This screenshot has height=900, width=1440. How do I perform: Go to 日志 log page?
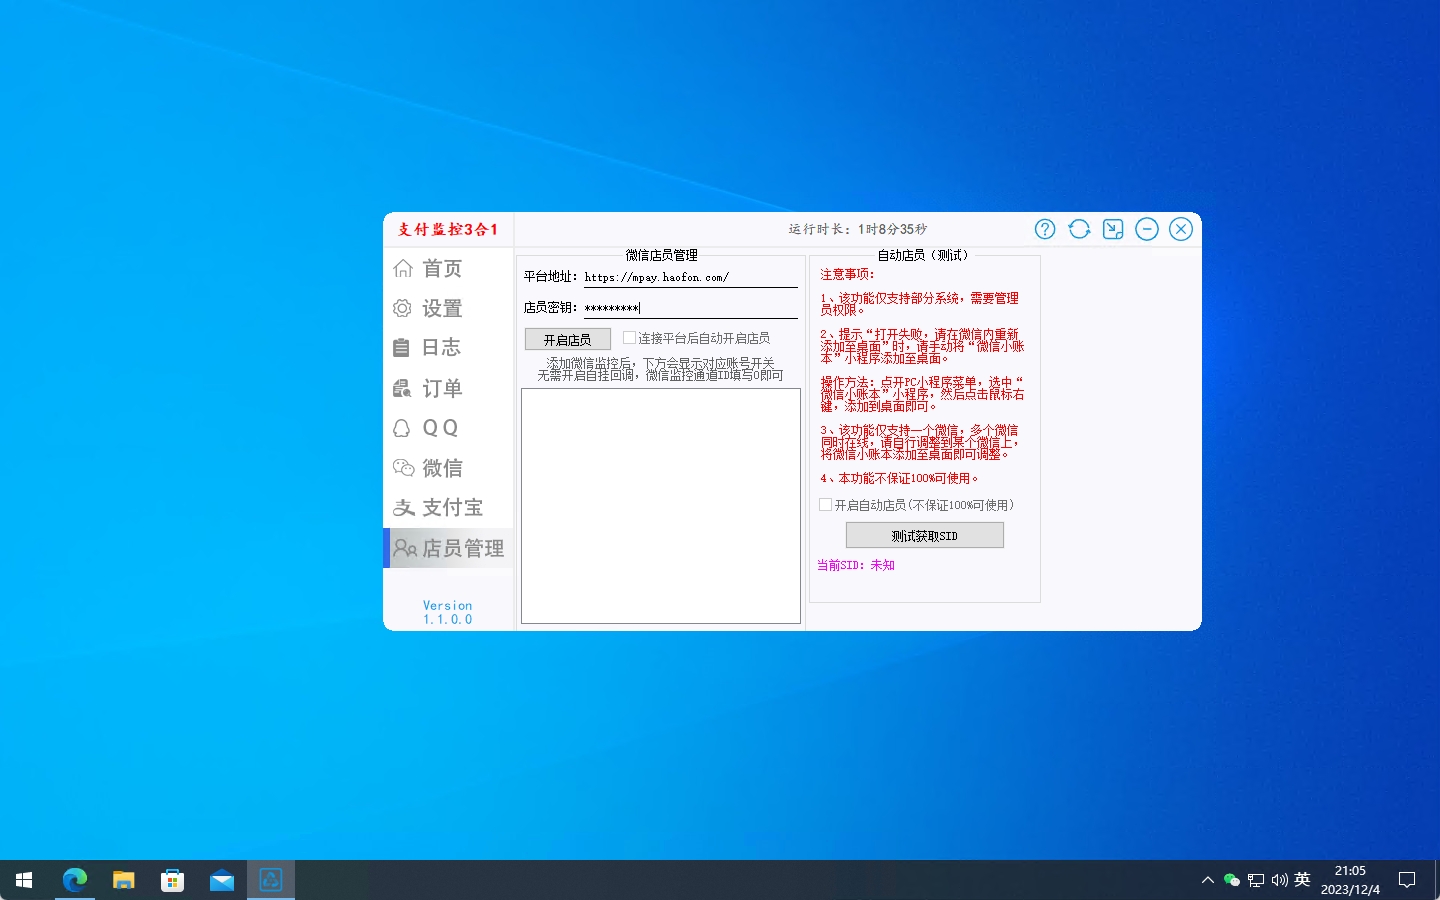tap(441, 347)
